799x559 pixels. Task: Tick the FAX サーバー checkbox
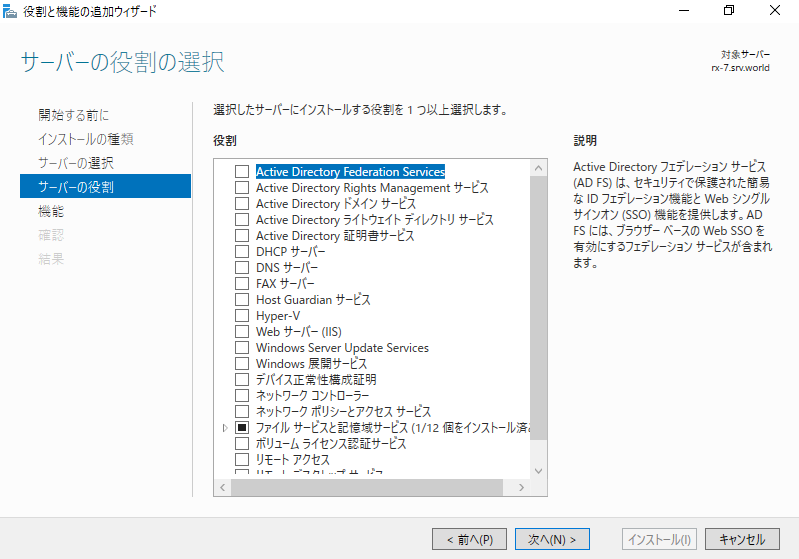coord(242,284)
